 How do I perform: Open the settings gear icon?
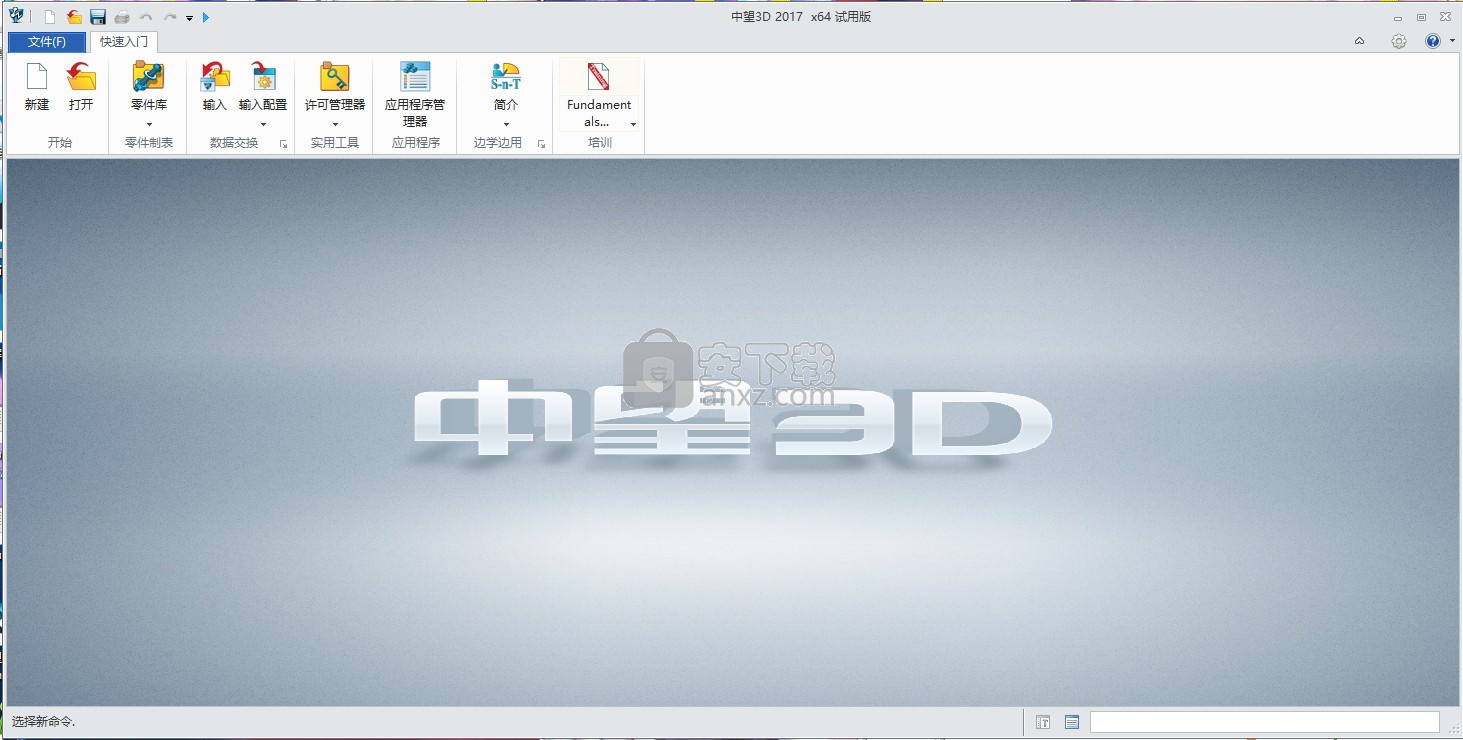coord(1399,41)
